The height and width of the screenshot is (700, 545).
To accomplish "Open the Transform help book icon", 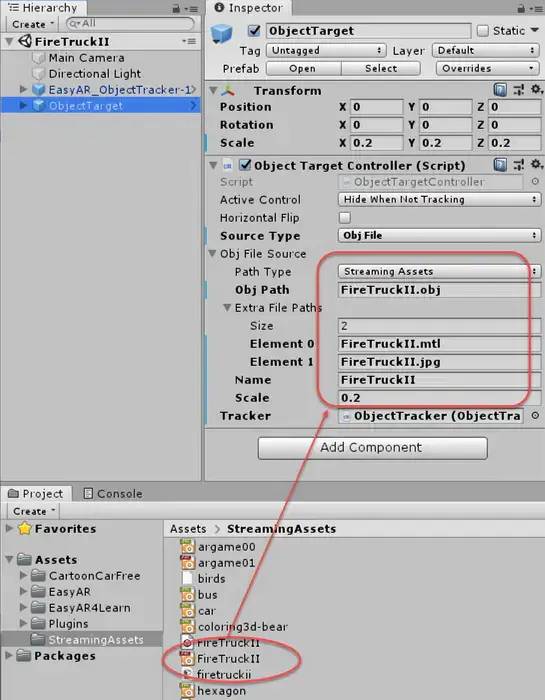I will (500, 90).
